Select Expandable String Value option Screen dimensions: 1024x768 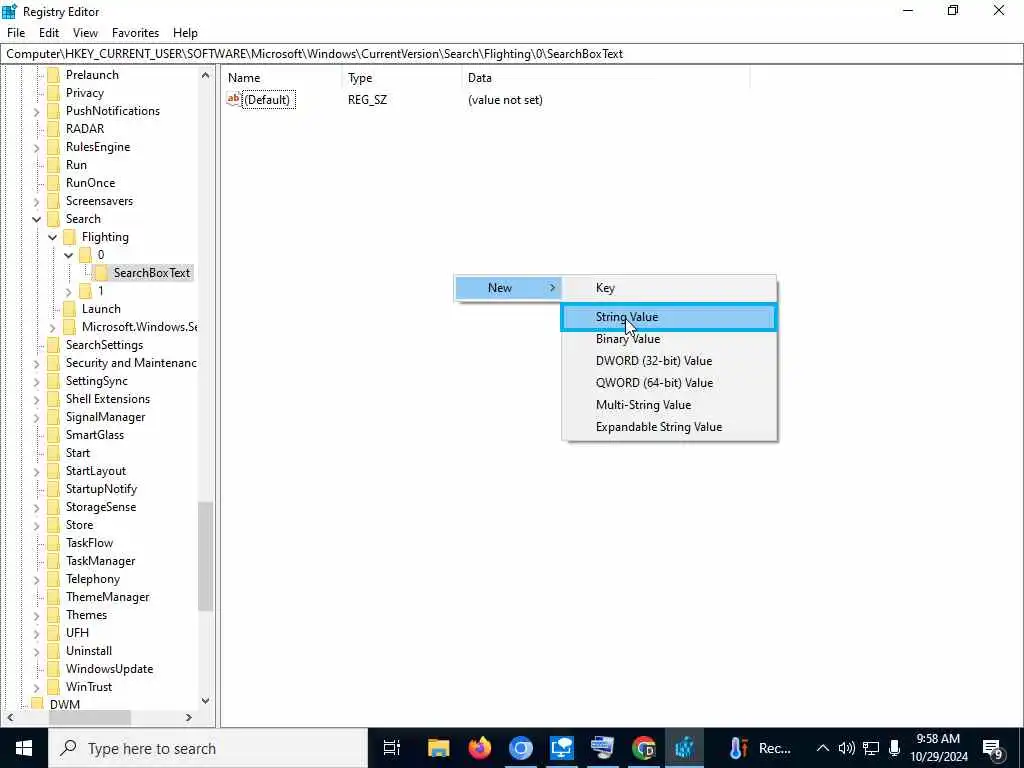tap(669, 427)
